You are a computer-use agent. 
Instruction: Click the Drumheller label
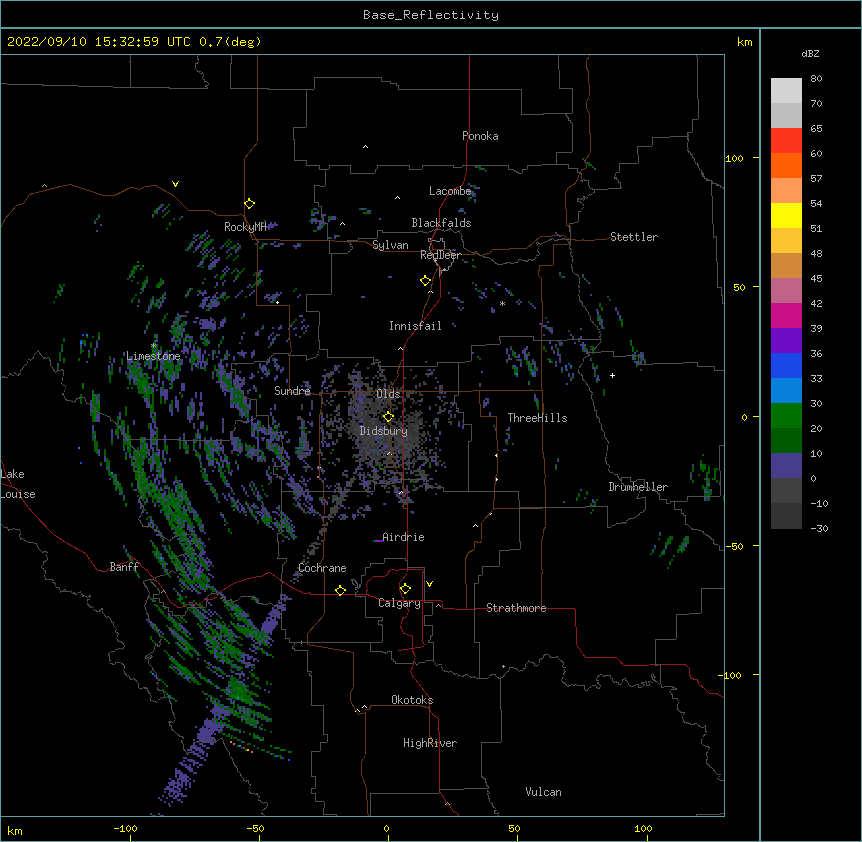point(638,487)
